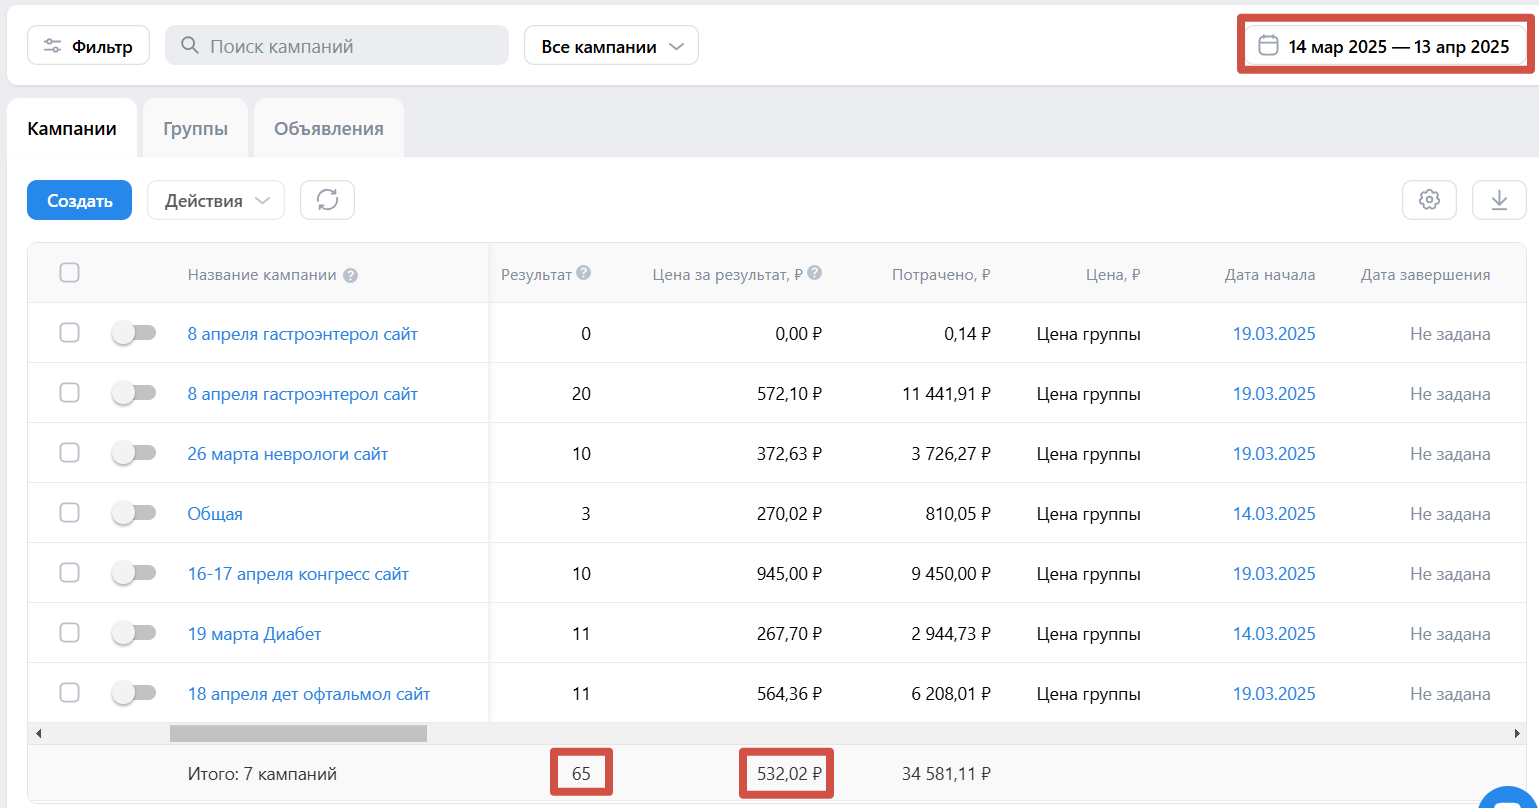Click the average price 532,02 ₽ in totals
Image resolution: width=1539 pixels, height=808 pixels.
(x=789, y=774)
